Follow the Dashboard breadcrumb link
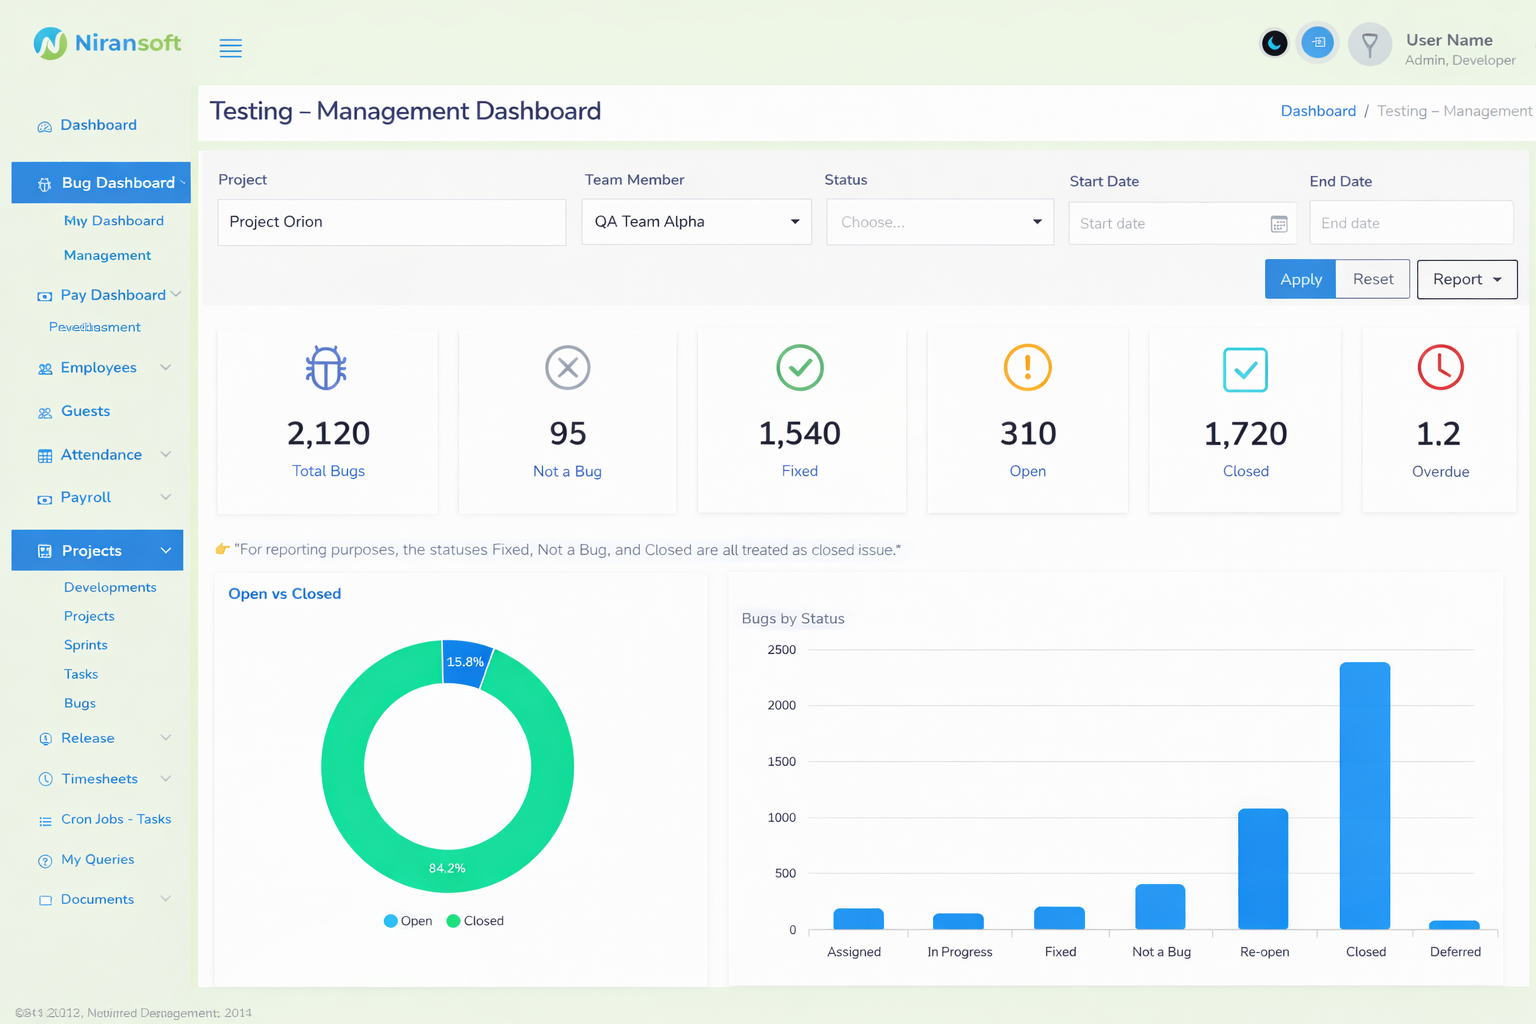The height and width of the screenshot is (1024, 1536). click(1318, 111)
